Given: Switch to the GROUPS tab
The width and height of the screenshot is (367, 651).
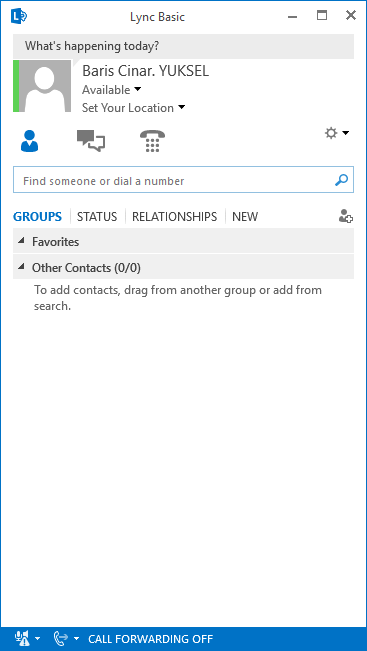Looking at the screenshot, I should point(37,216).
